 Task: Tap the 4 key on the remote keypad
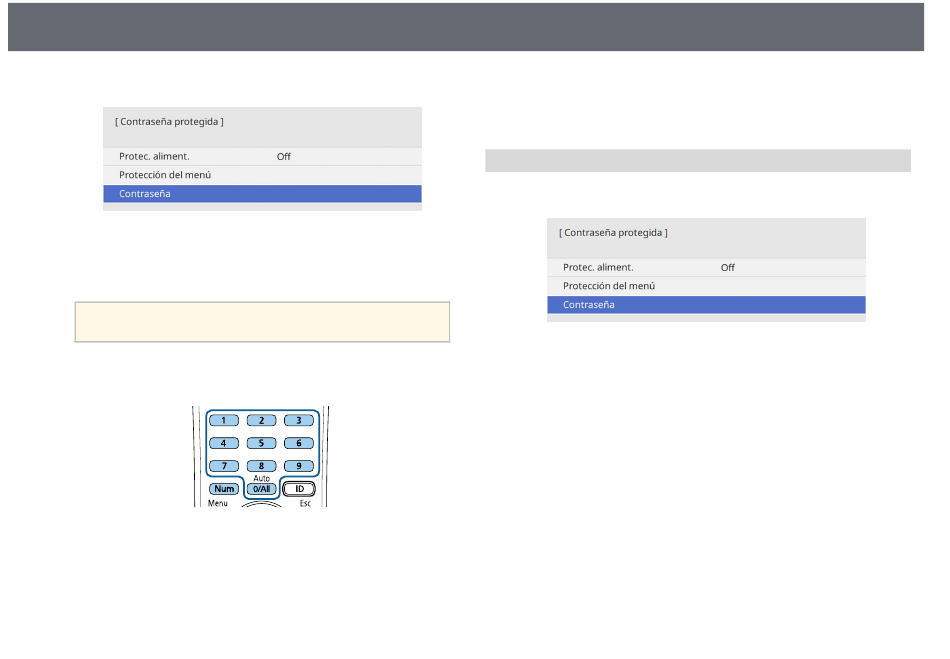tap(224, 443)
